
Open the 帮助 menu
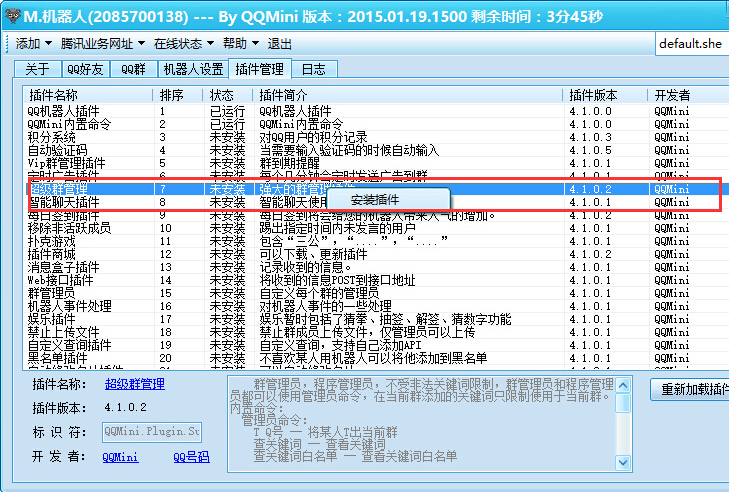[240, 44]
